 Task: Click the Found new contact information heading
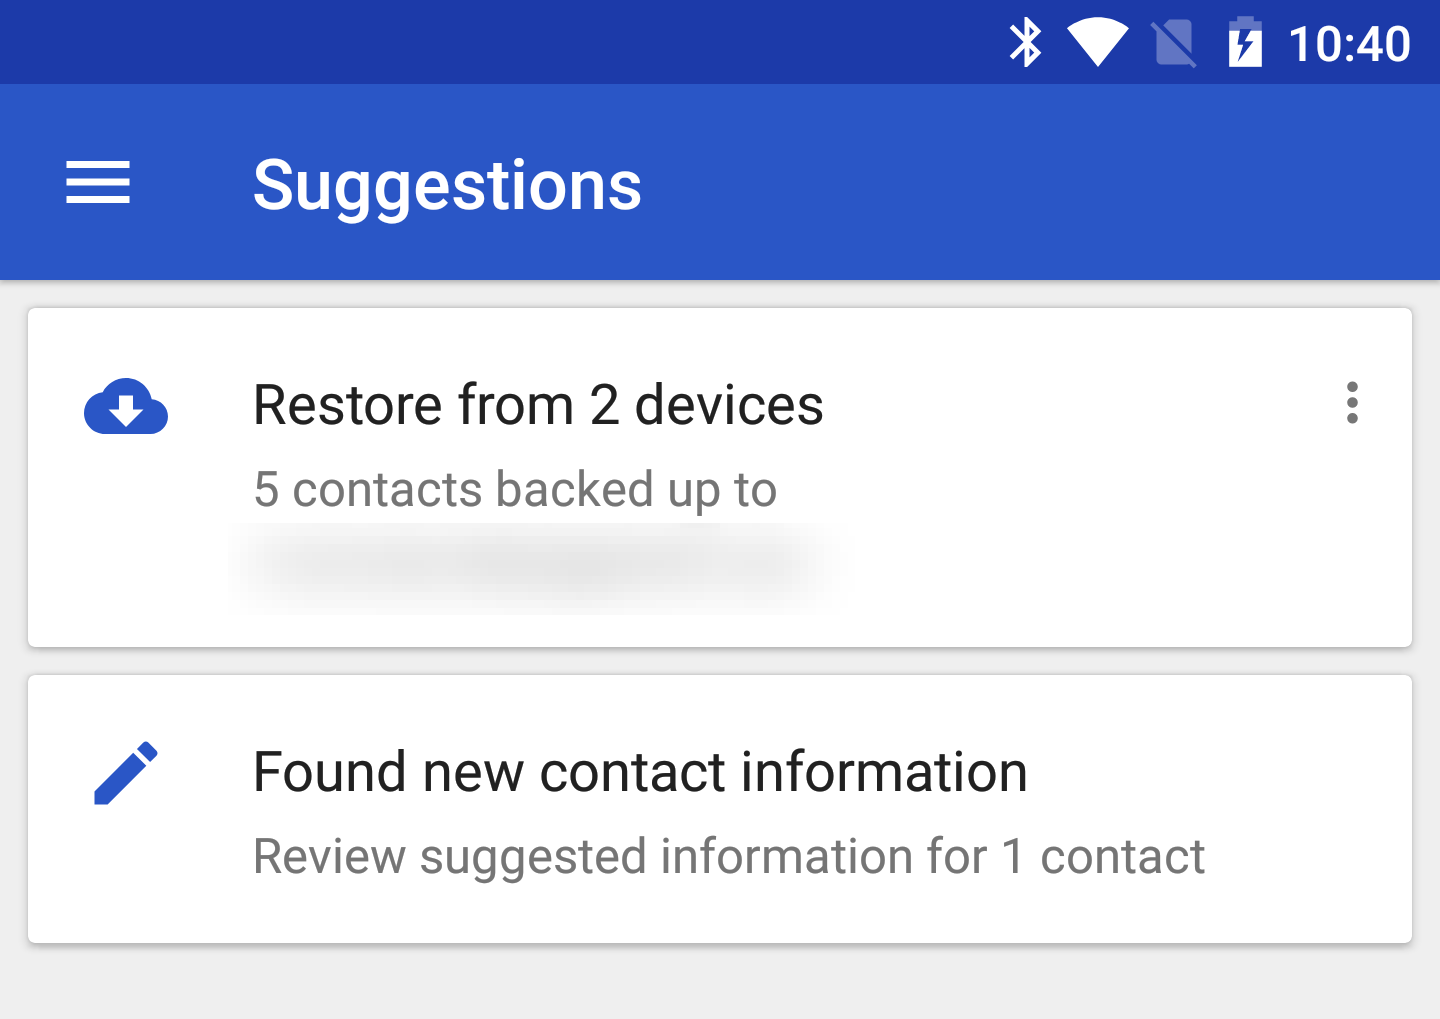(x=640, y=771)
